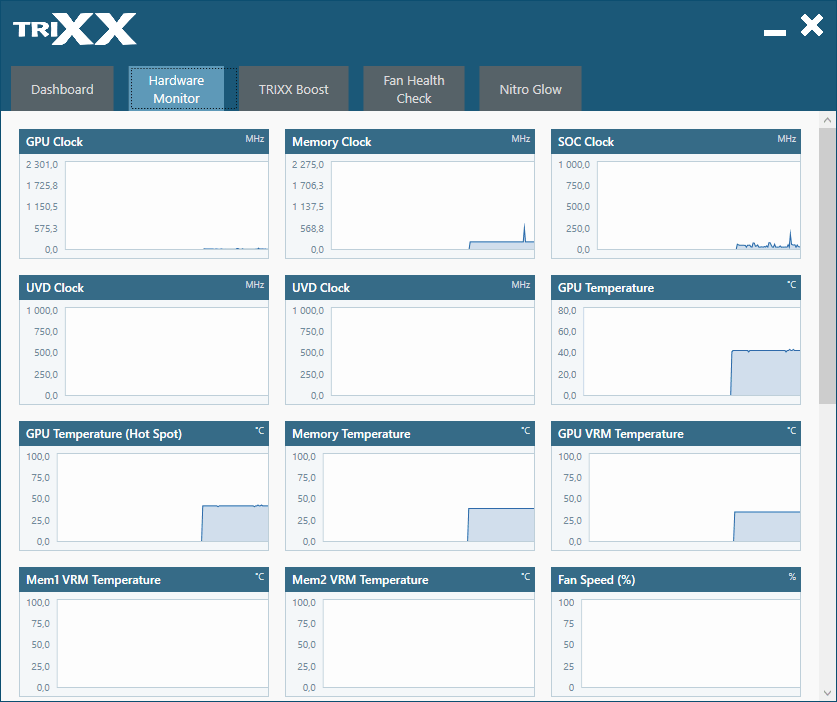Click the Memory Clock graph header

pyautogui.click(x=409, y=141)
